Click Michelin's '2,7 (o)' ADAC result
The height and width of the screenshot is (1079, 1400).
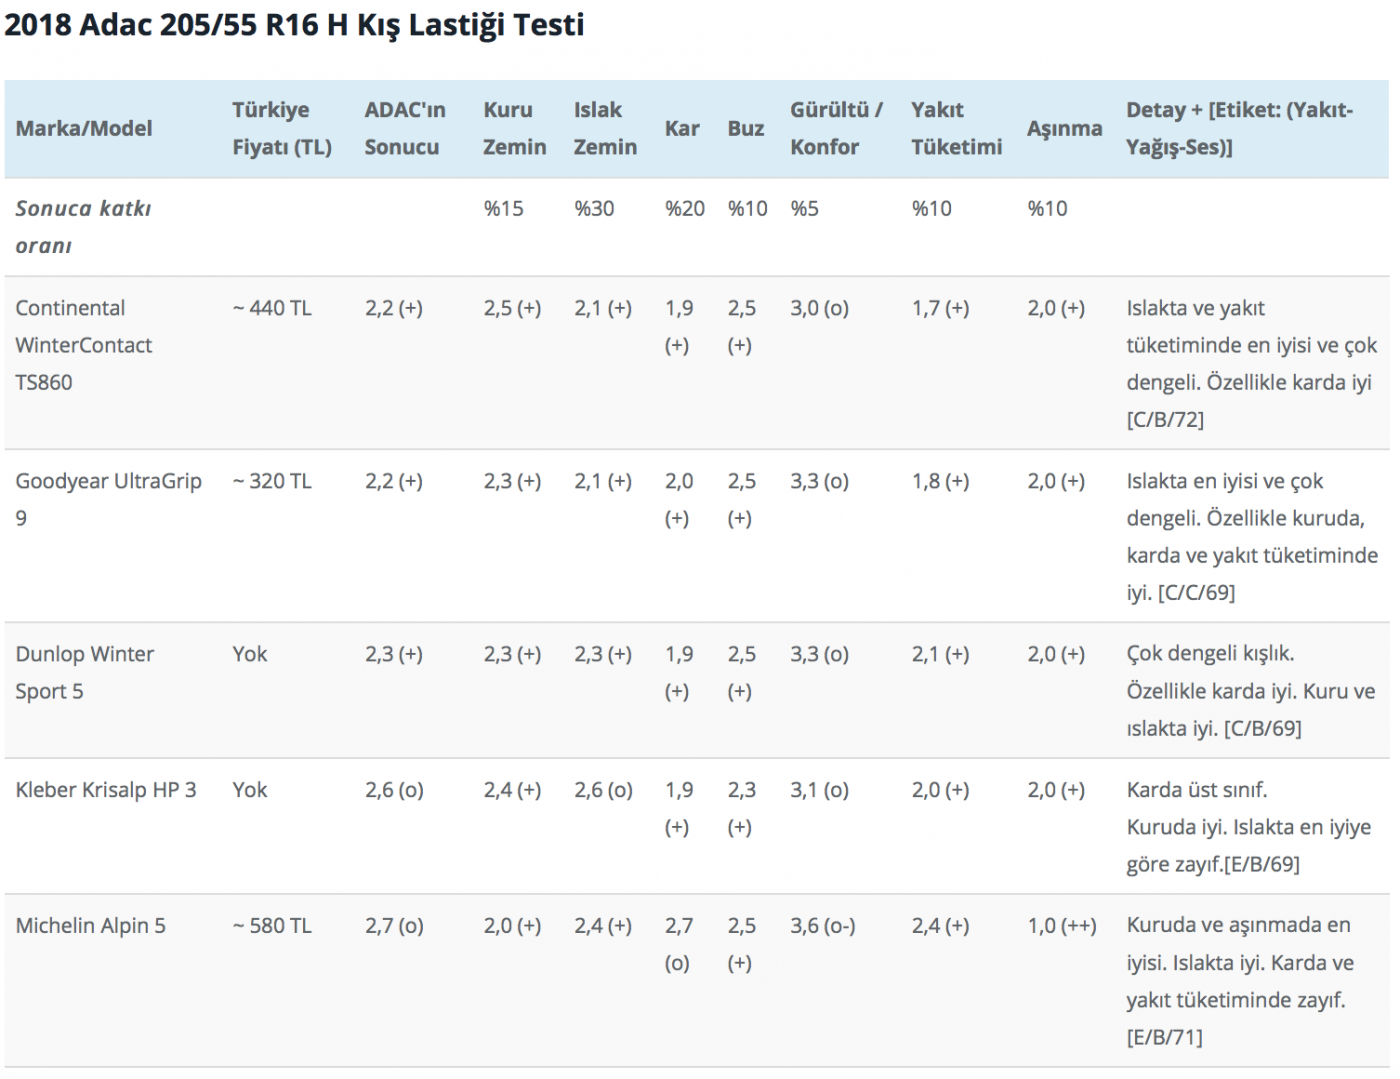(x=394, y=926)
